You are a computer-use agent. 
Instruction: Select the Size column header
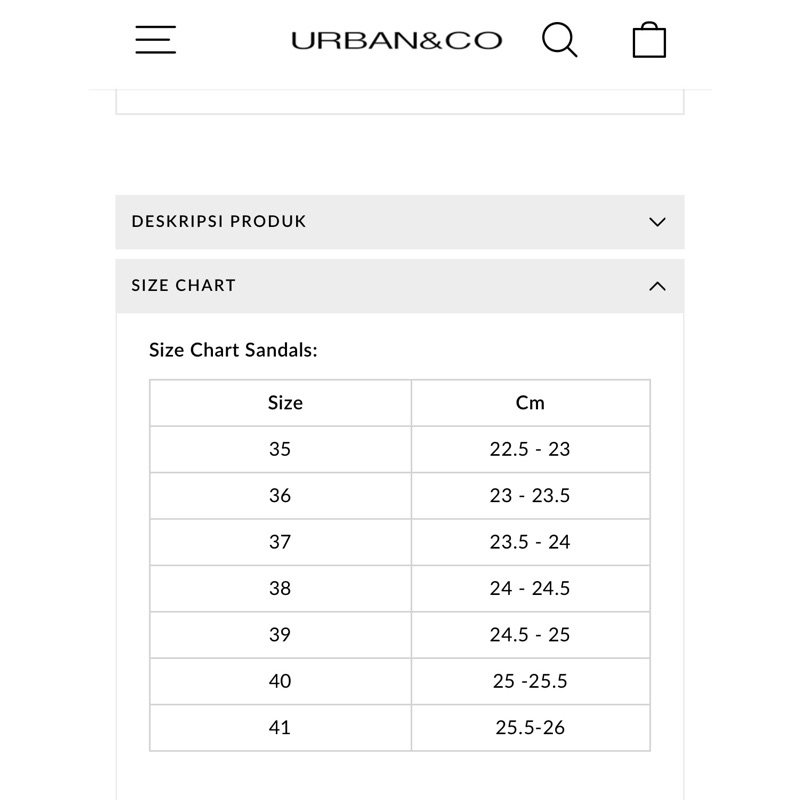(285, 403)
